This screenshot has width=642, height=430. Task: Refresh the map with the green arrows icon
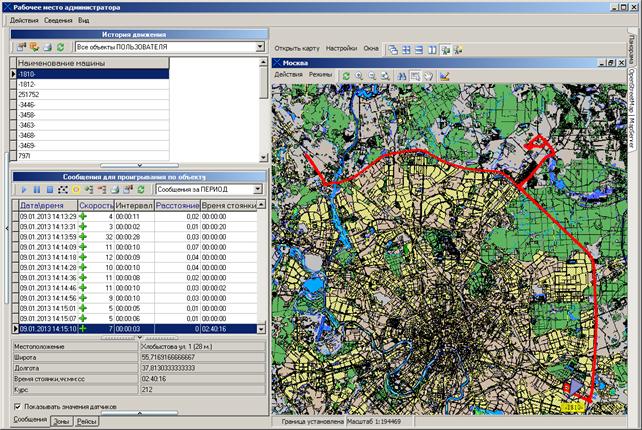tap(346, 76)
